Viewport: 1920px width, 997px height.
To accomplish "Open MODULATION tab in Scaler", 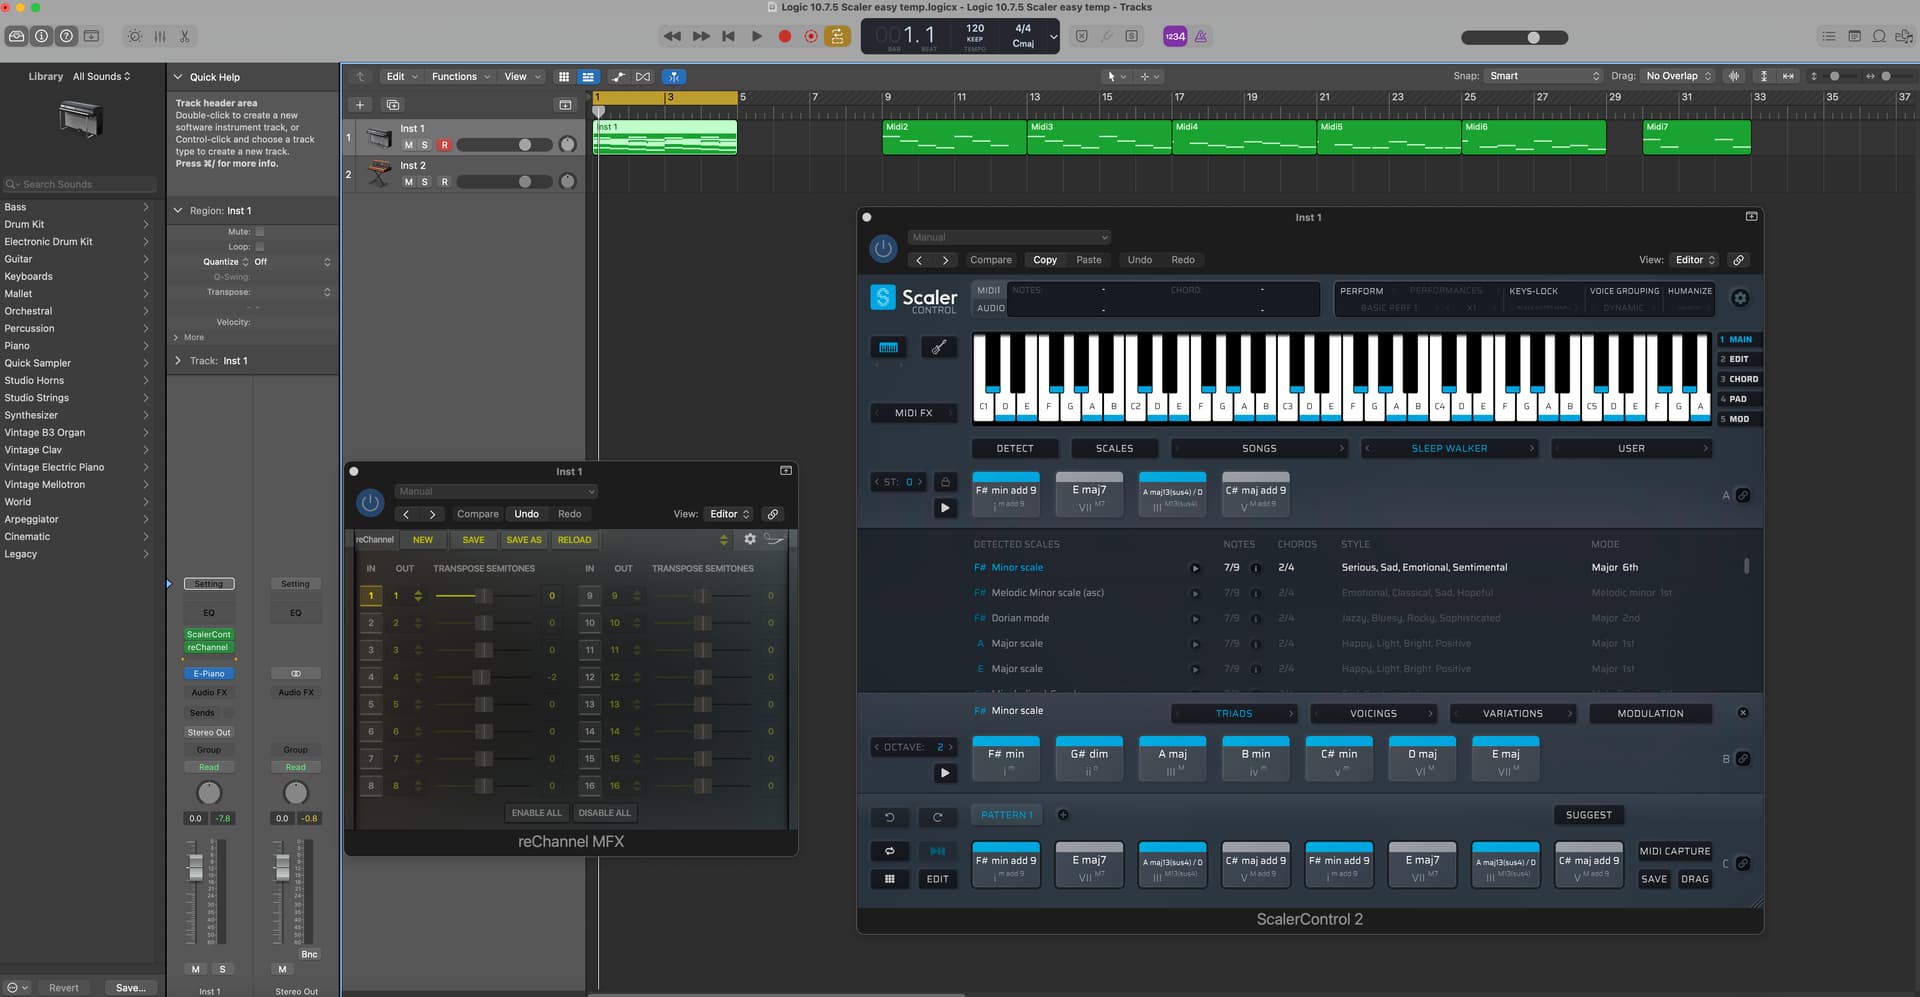I will point(1650,714).
